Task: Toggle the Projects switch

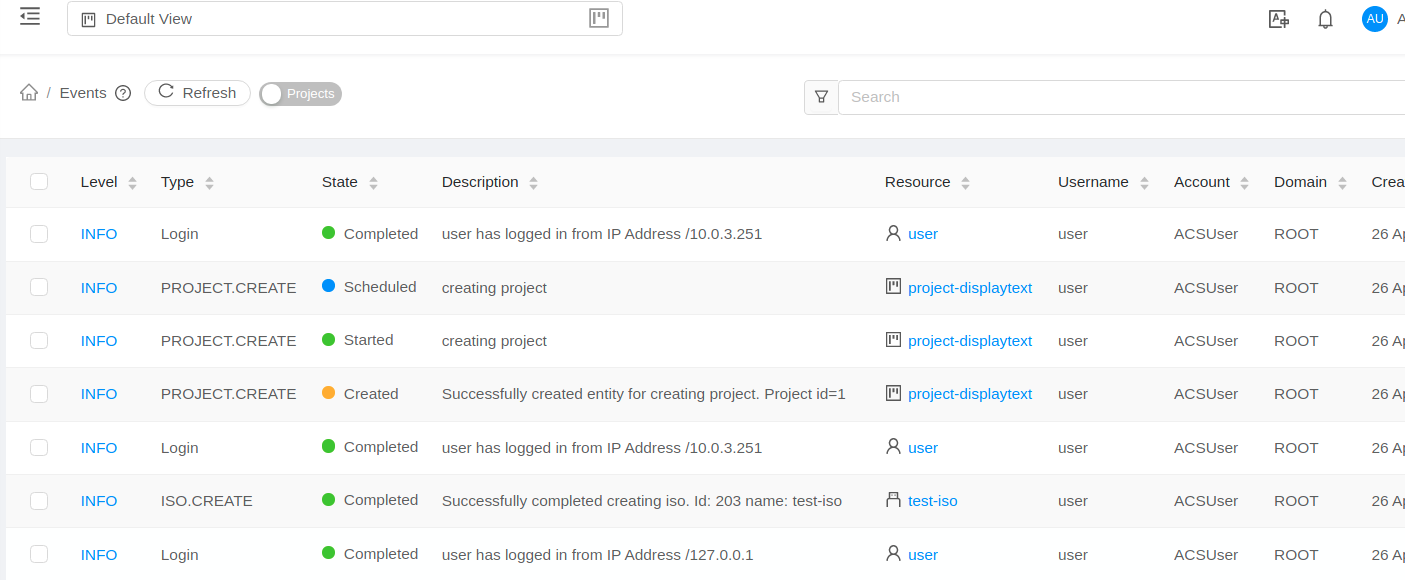Action: [x=300, y=94]
